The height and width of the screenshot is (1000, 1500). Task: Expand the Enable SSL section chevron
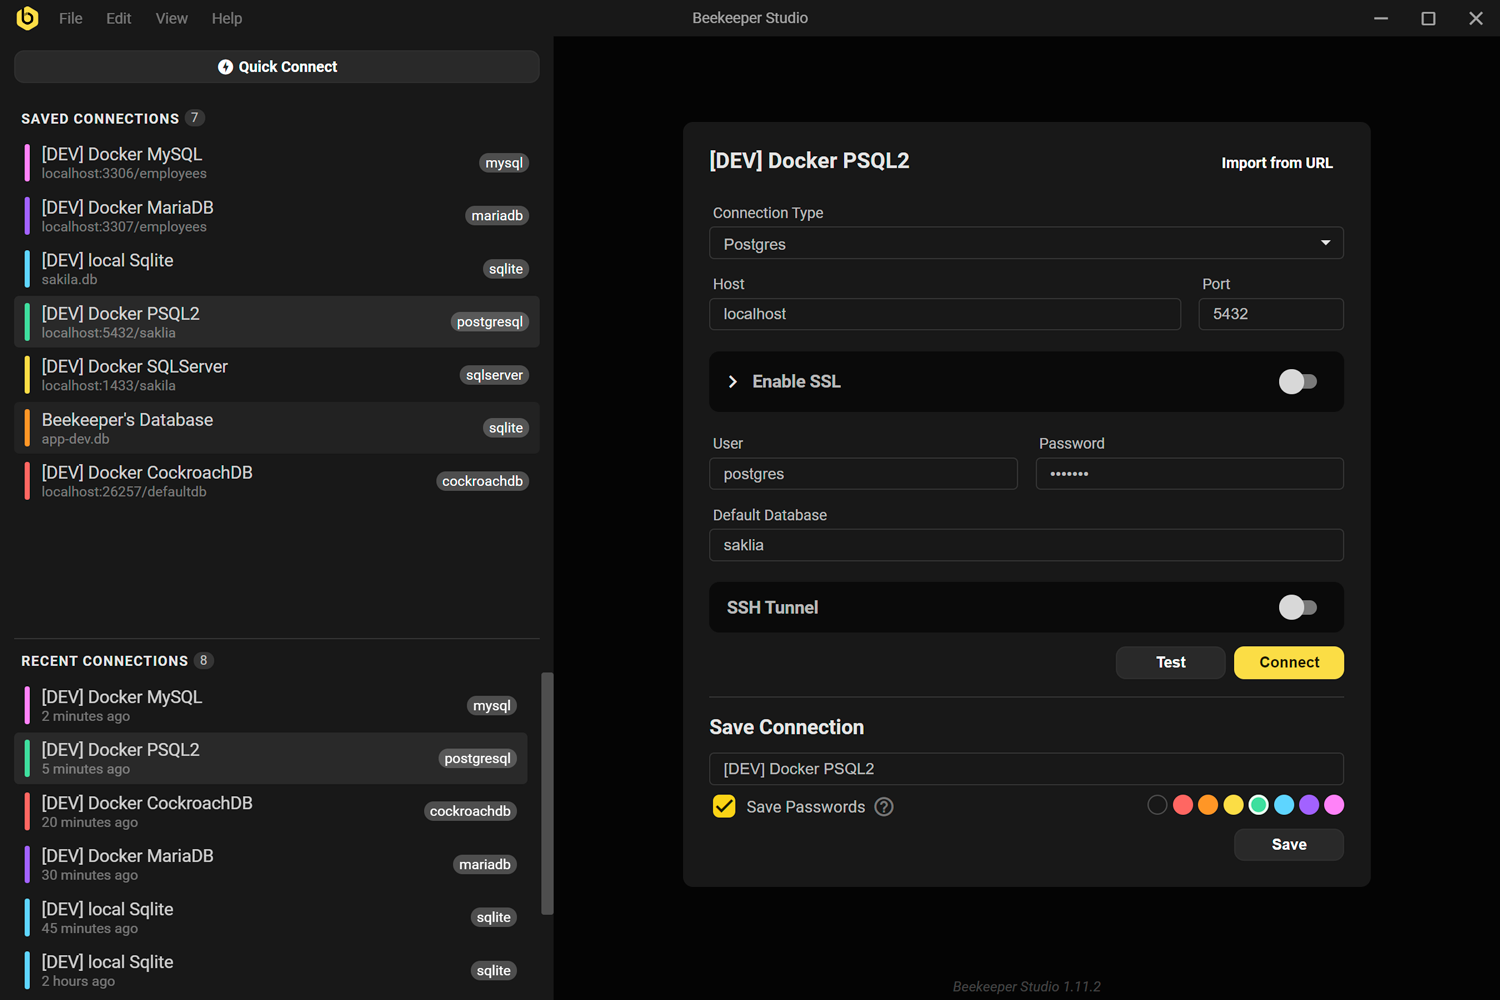pos(733,382)
